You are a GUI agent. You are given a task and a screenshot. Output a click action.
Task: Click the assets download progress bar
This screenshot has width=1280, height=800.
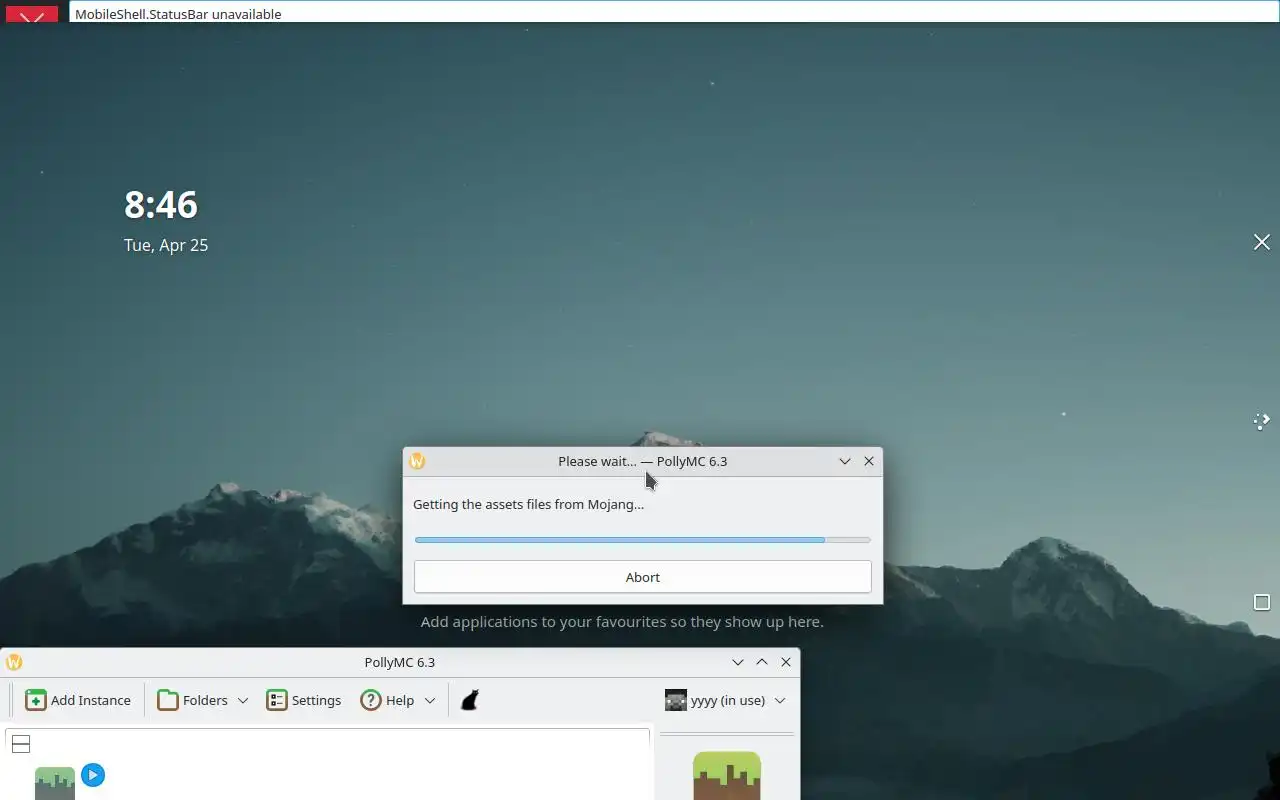(642, 540)
